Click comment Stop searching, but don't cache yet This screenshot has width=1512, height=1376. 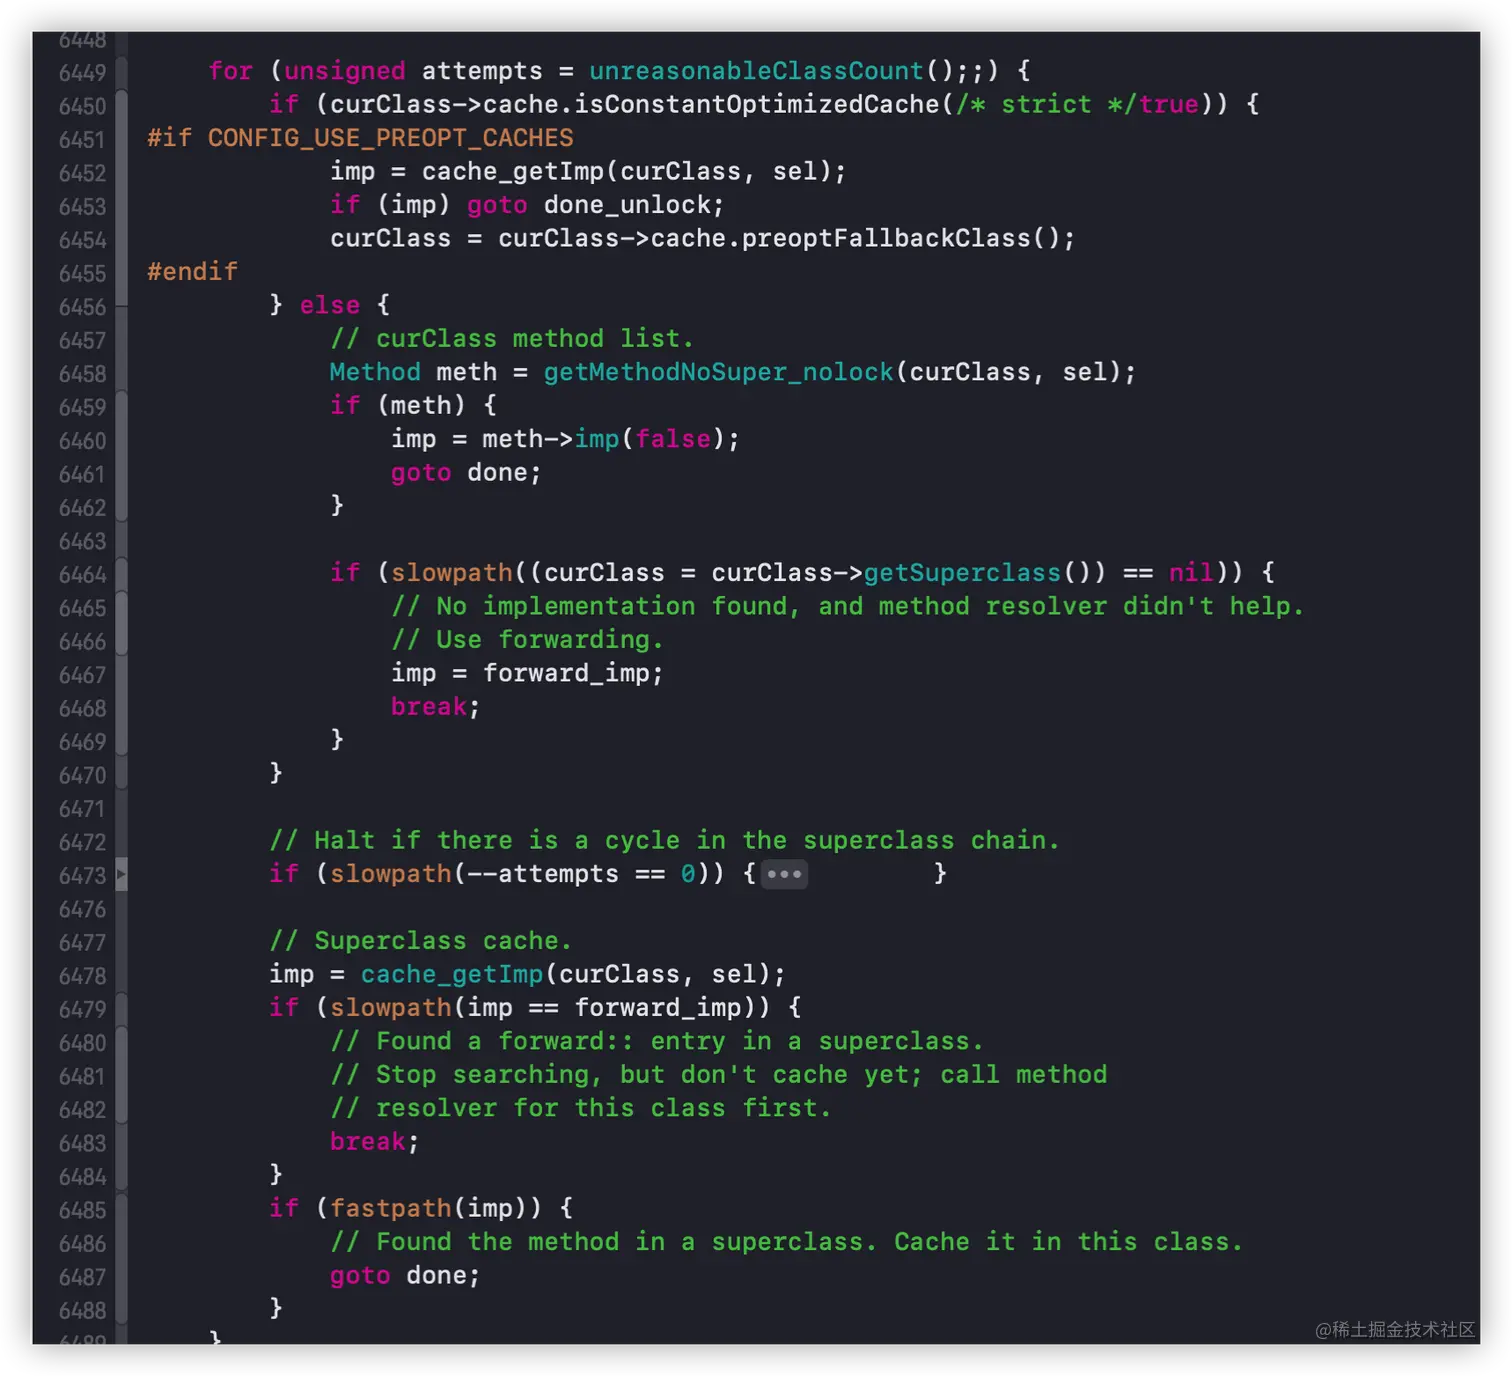tap(719, 1075)
